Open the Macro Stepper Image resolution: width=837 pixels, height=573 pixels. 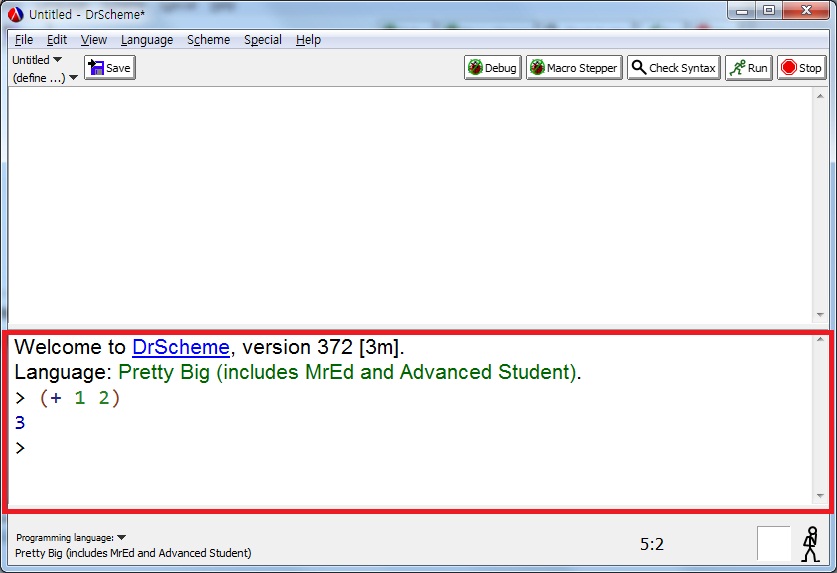[x=573, y=68]
